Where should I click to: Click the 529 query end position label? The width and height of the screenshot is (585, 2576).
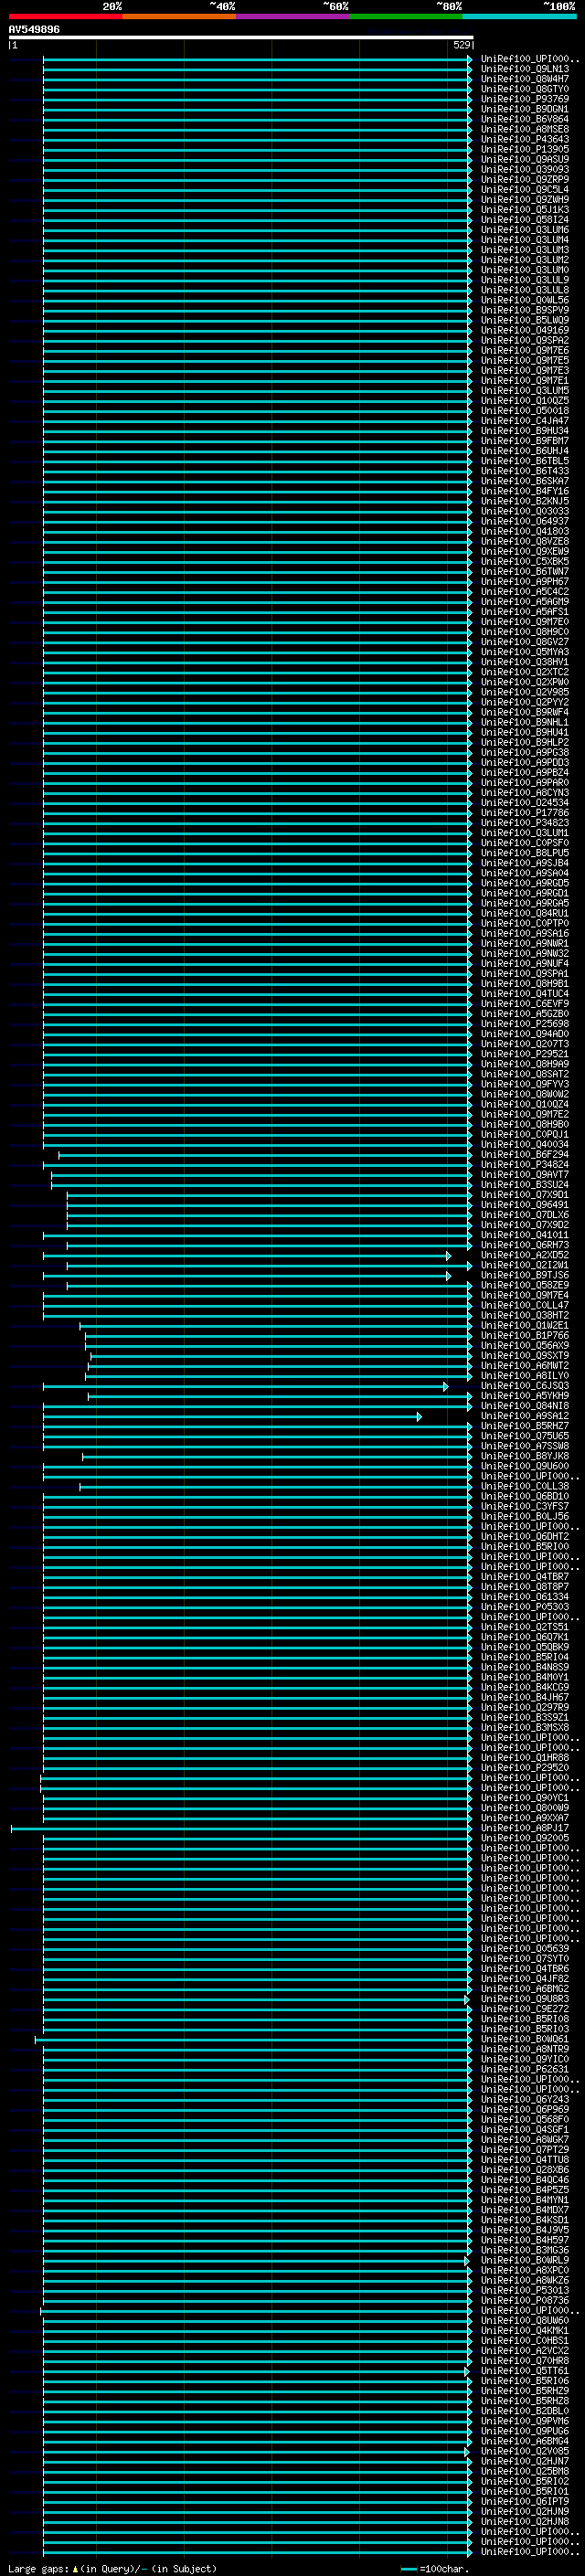coord(461,45)
